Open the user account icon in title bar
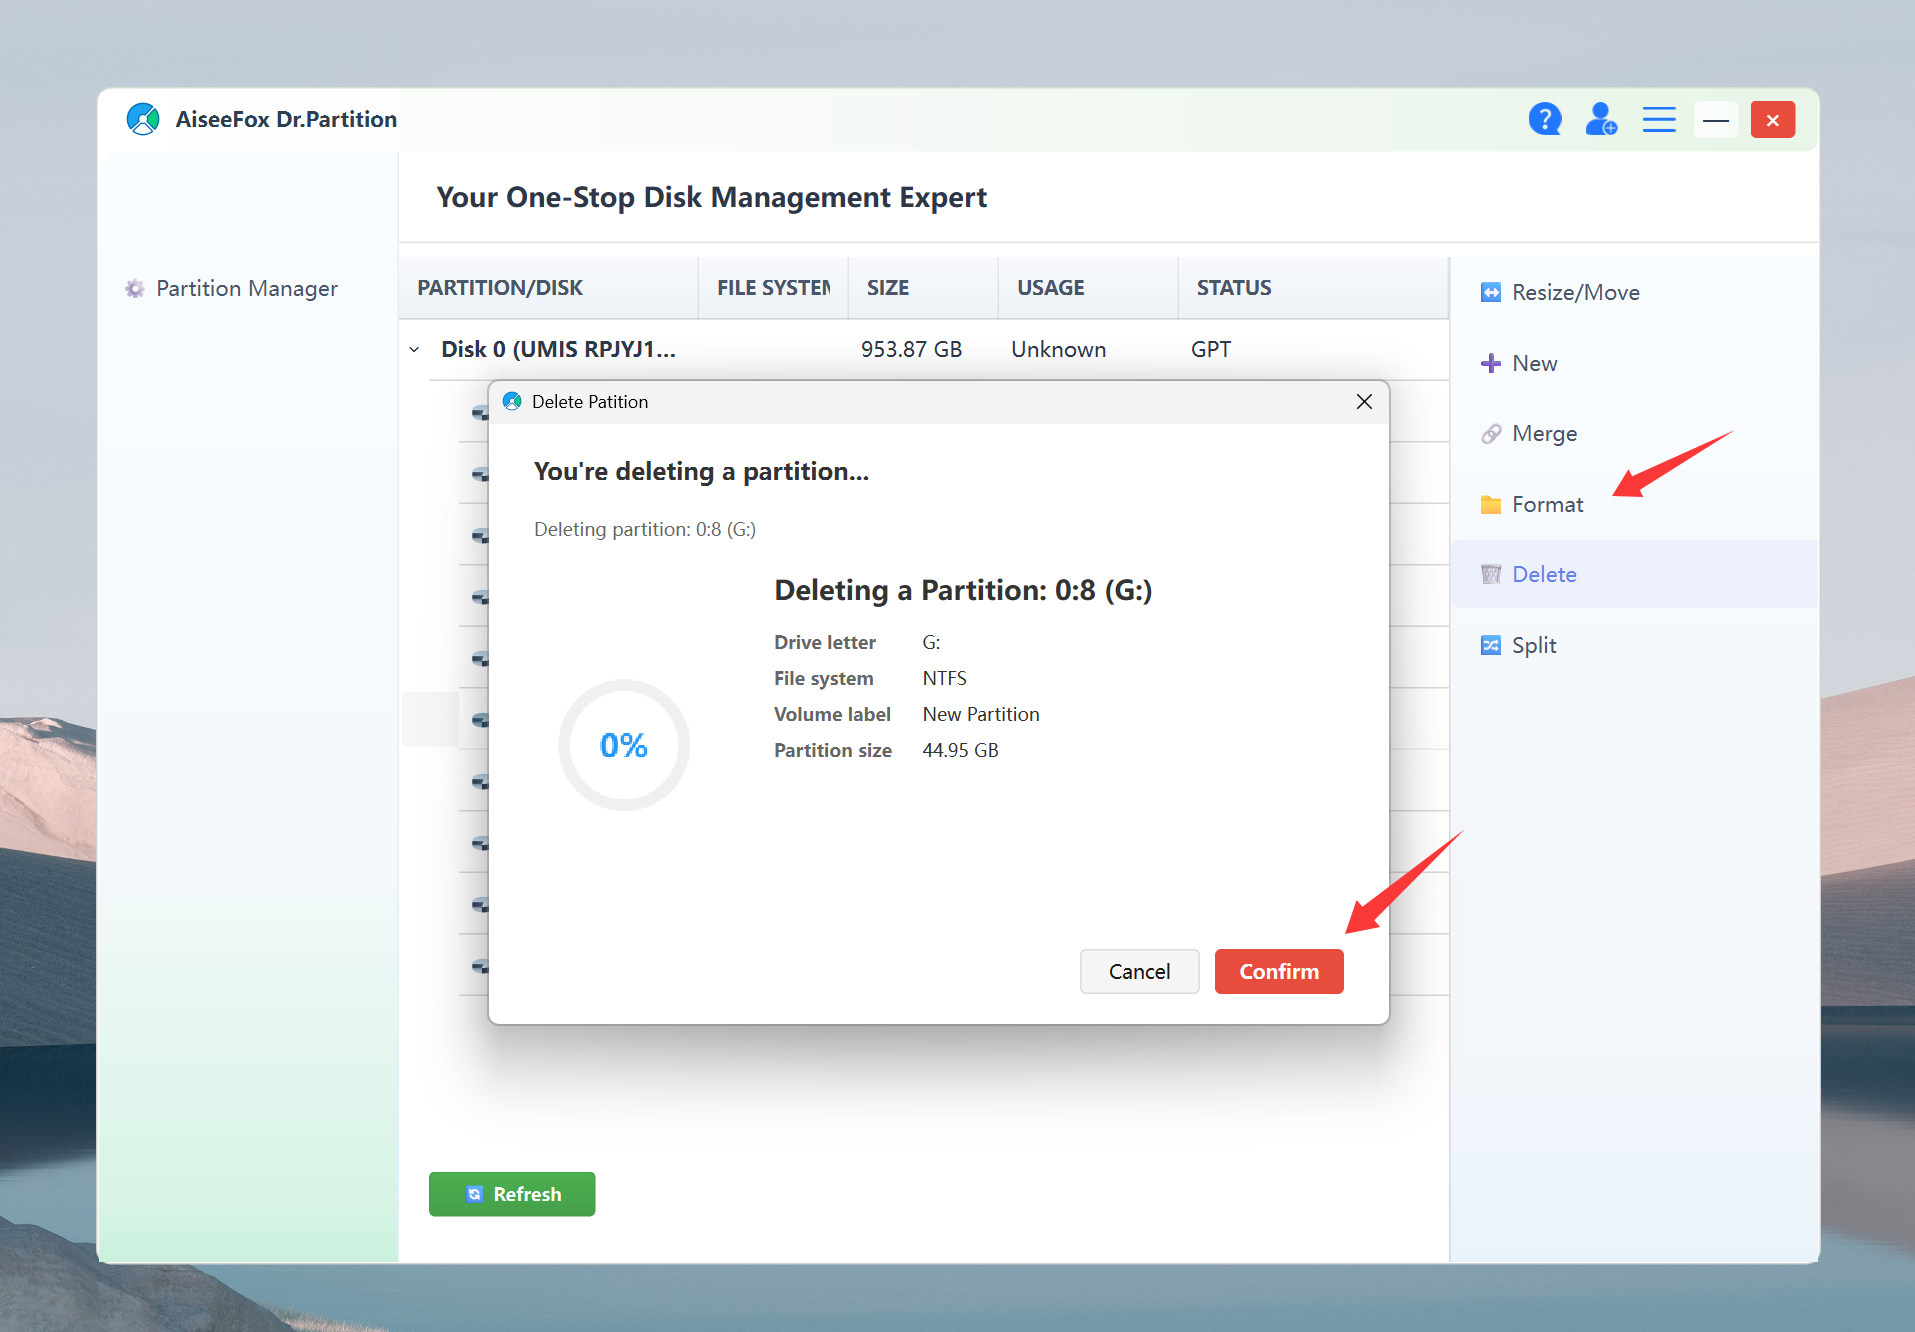This screenshot has height=1332, width=1915. point(1601,120)
